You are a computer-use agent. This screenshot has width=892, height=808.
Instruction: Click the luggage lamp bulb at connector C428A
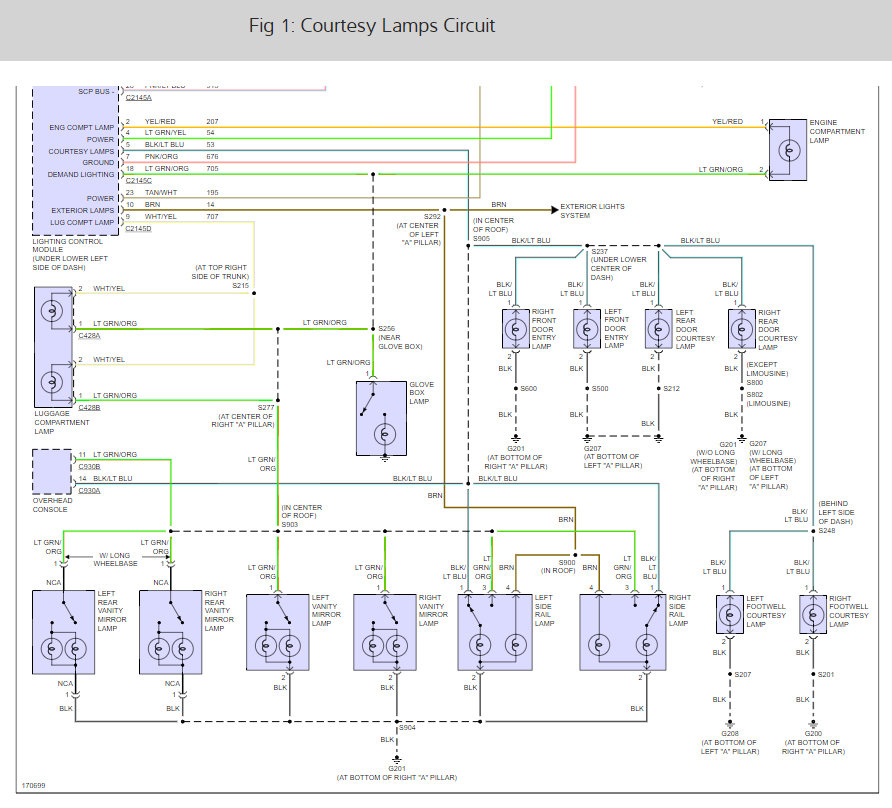[x=52, y=311]
